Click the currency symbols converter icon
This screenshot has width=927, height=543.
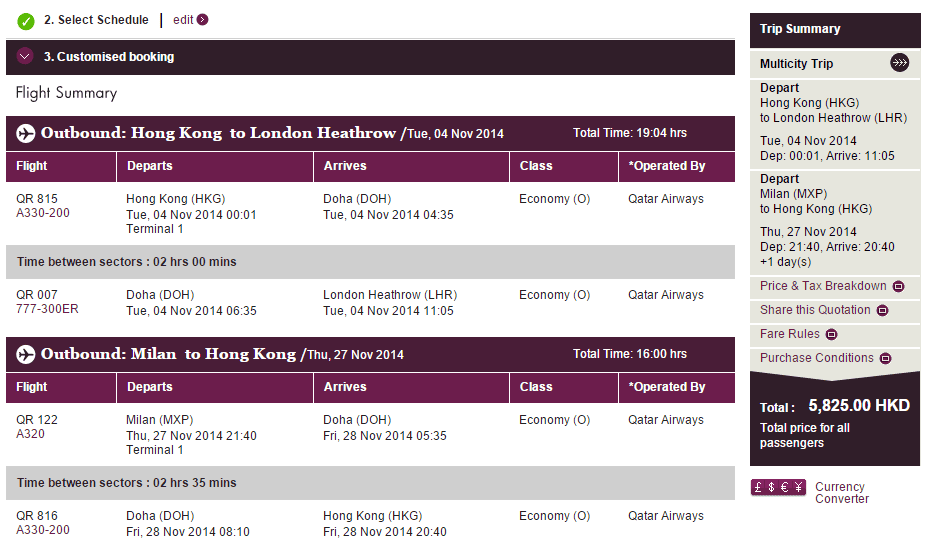coord(778,488)
